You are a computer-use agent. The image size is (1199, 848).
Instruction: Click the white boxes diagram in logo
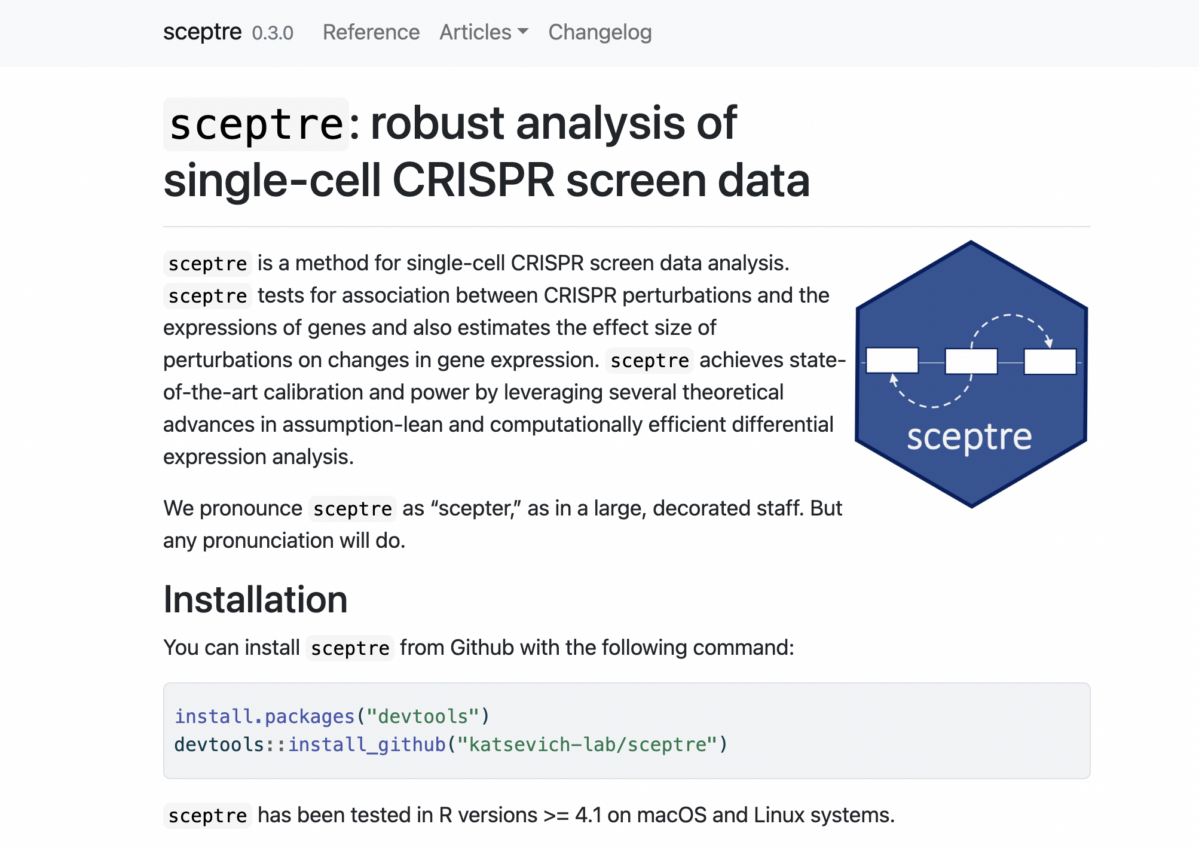click(971, 360)
